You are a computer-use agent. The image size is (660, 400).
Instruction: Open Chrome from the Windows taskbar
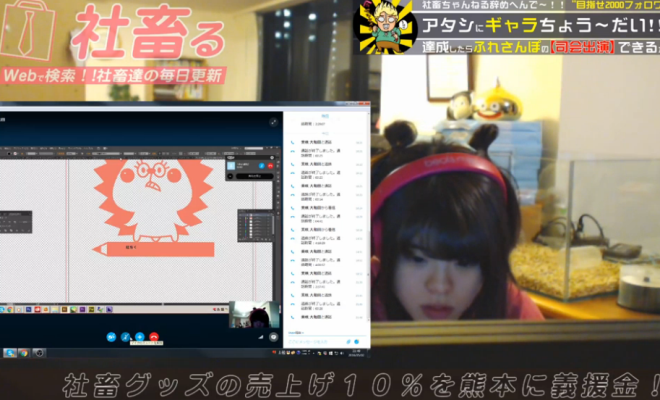[x=23, y=352]
